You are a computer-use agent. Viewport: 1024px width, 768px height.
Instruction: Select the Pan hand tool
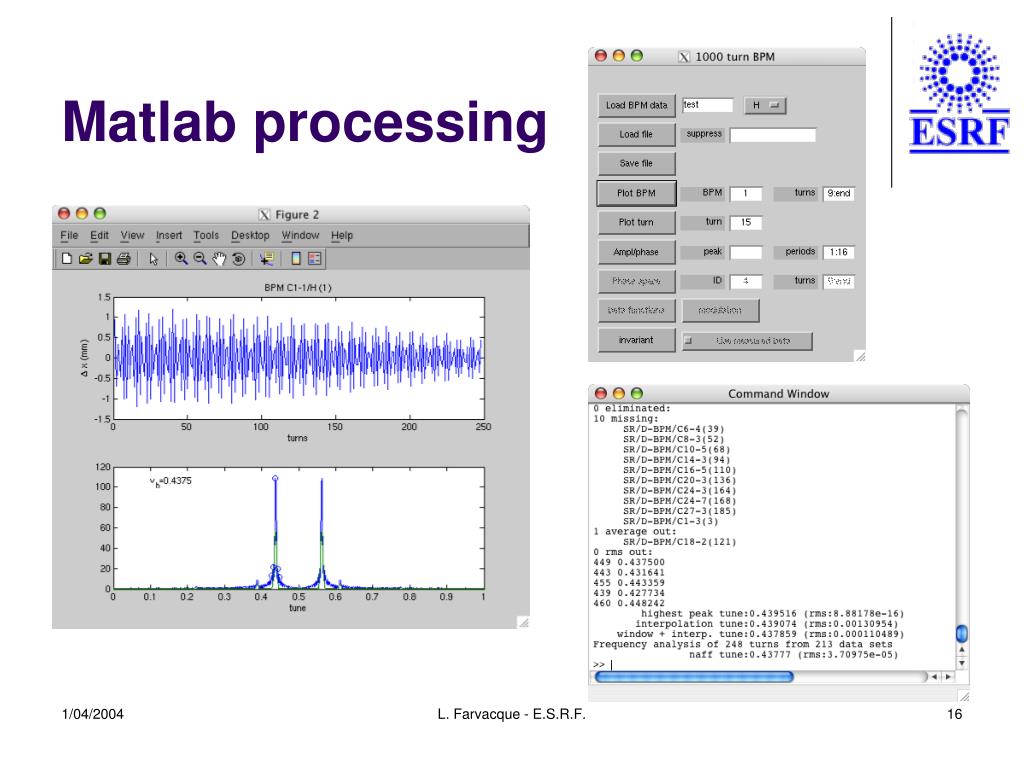pos(219,259)
